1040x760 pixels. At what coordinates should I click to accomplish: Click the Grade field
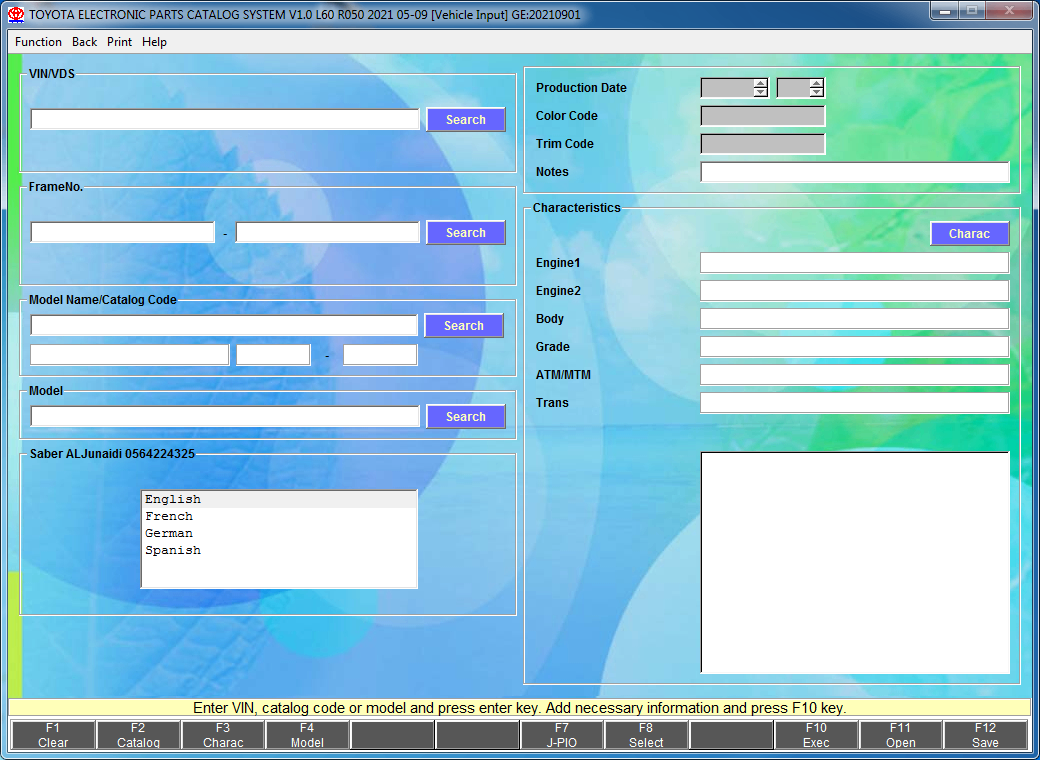pos(855,346)
